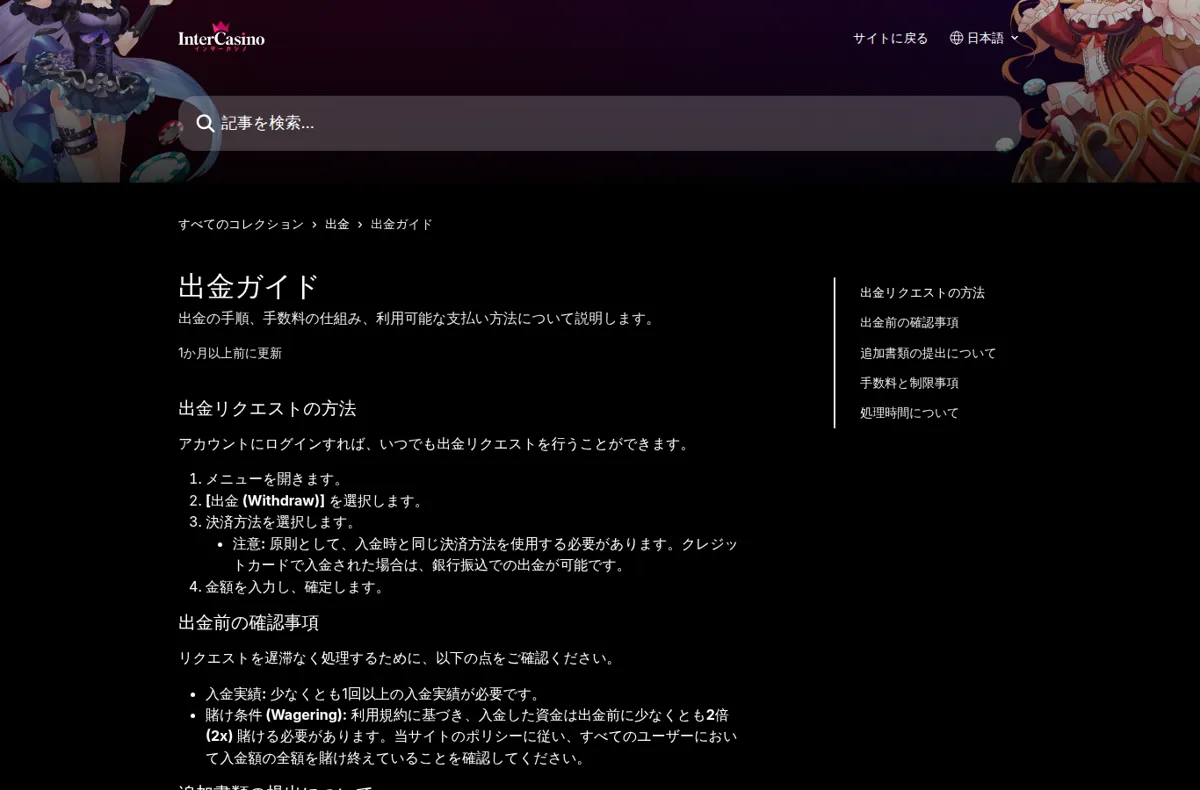
Task: Click the article description under the title
Action: pos(418,318)
